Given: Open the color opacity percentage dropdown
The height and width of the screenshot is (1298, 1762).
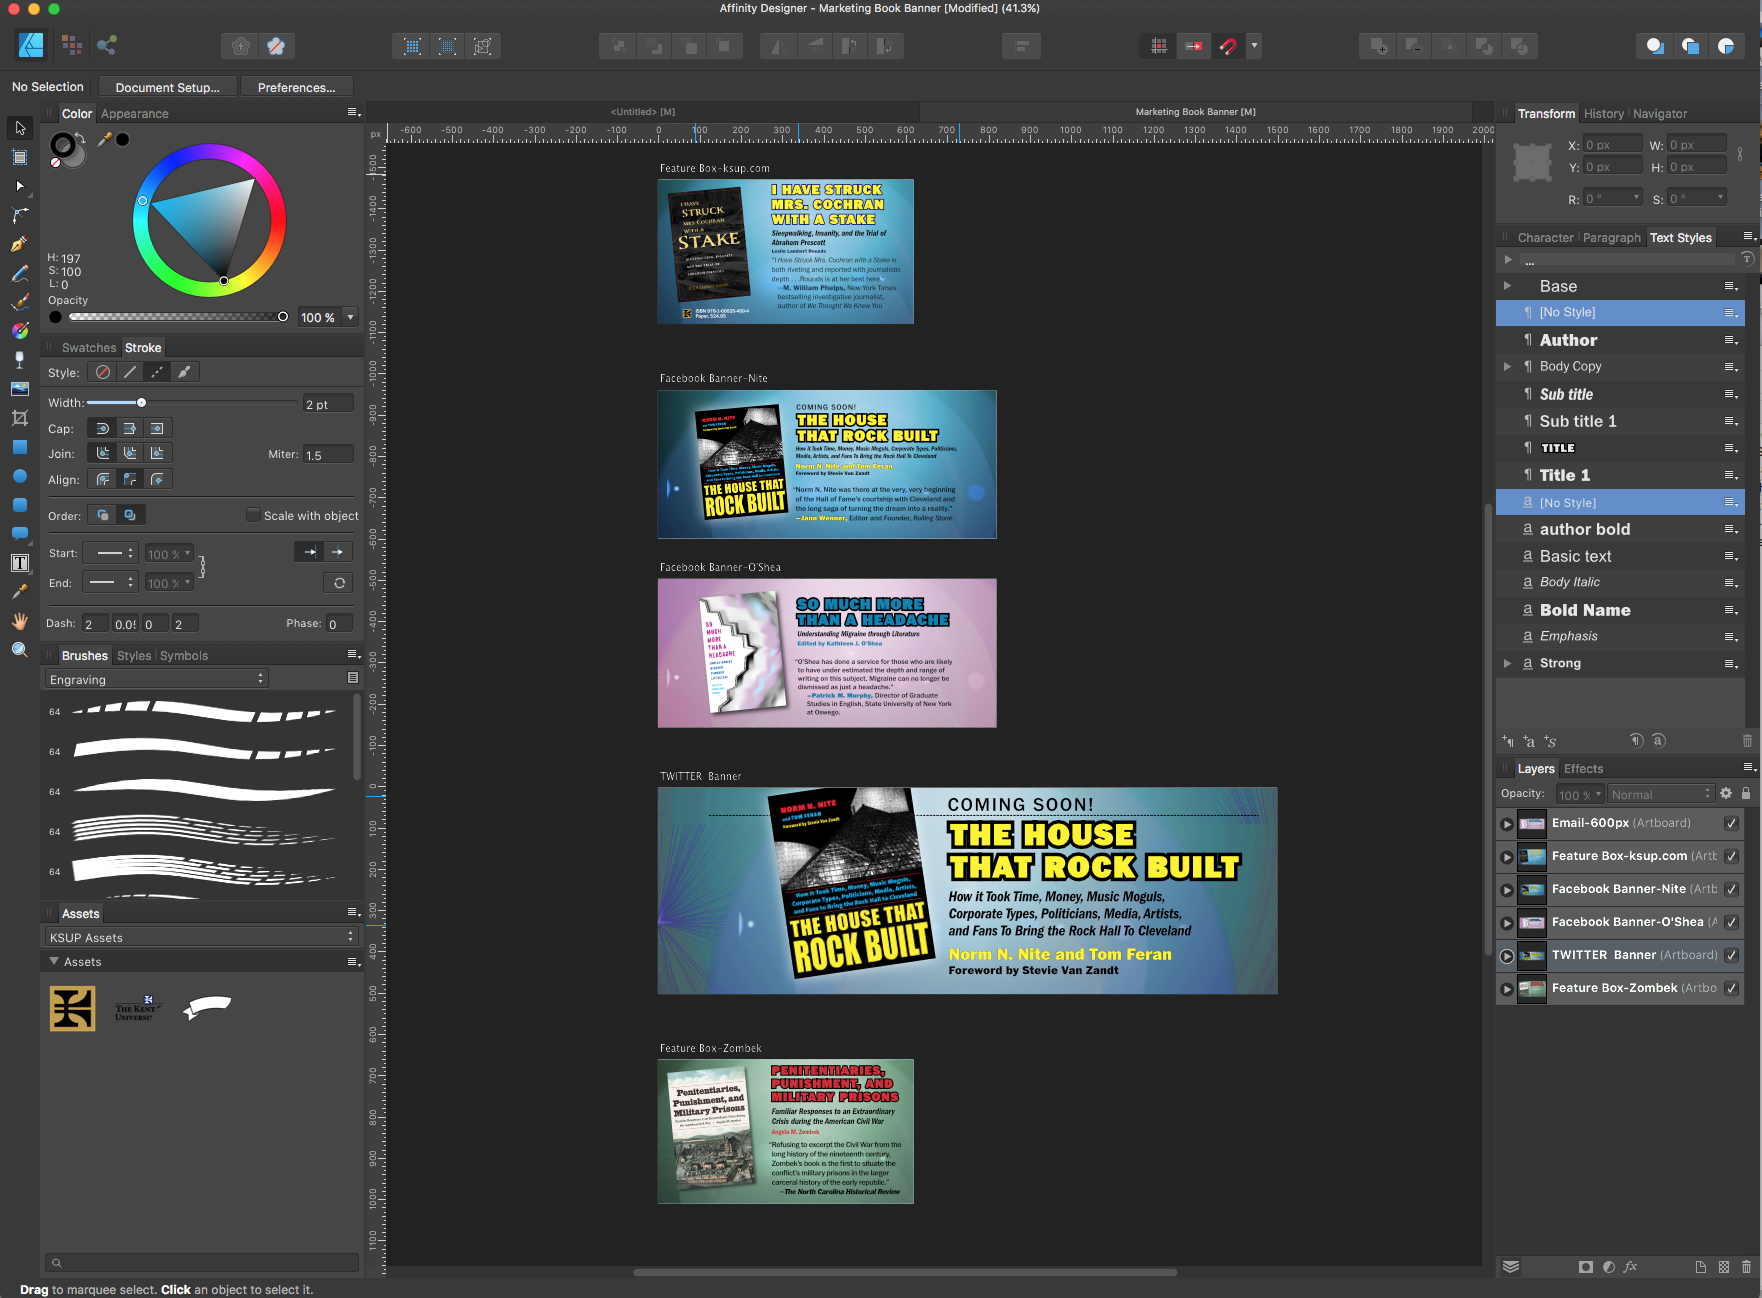Looking at the screenshot, I should click(350, 317).
